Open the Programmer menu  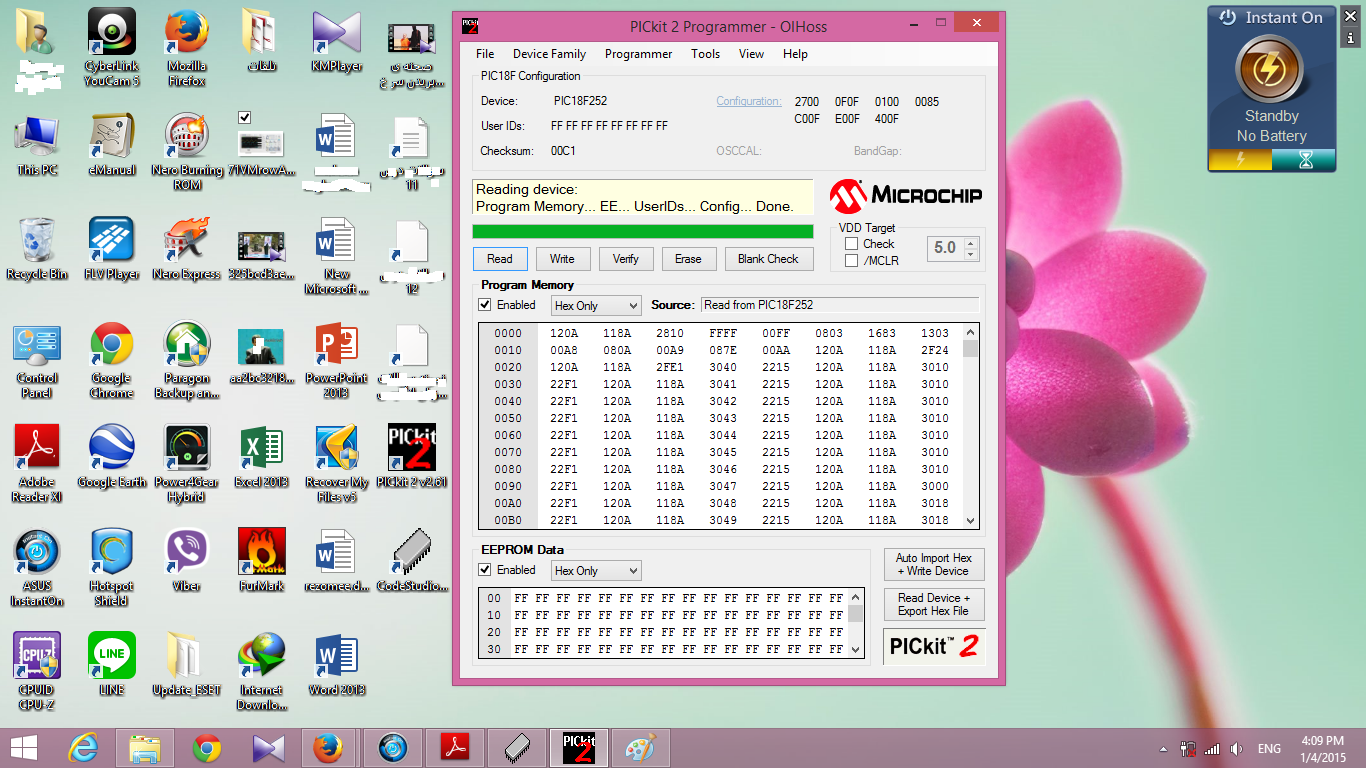pos(638,54)
